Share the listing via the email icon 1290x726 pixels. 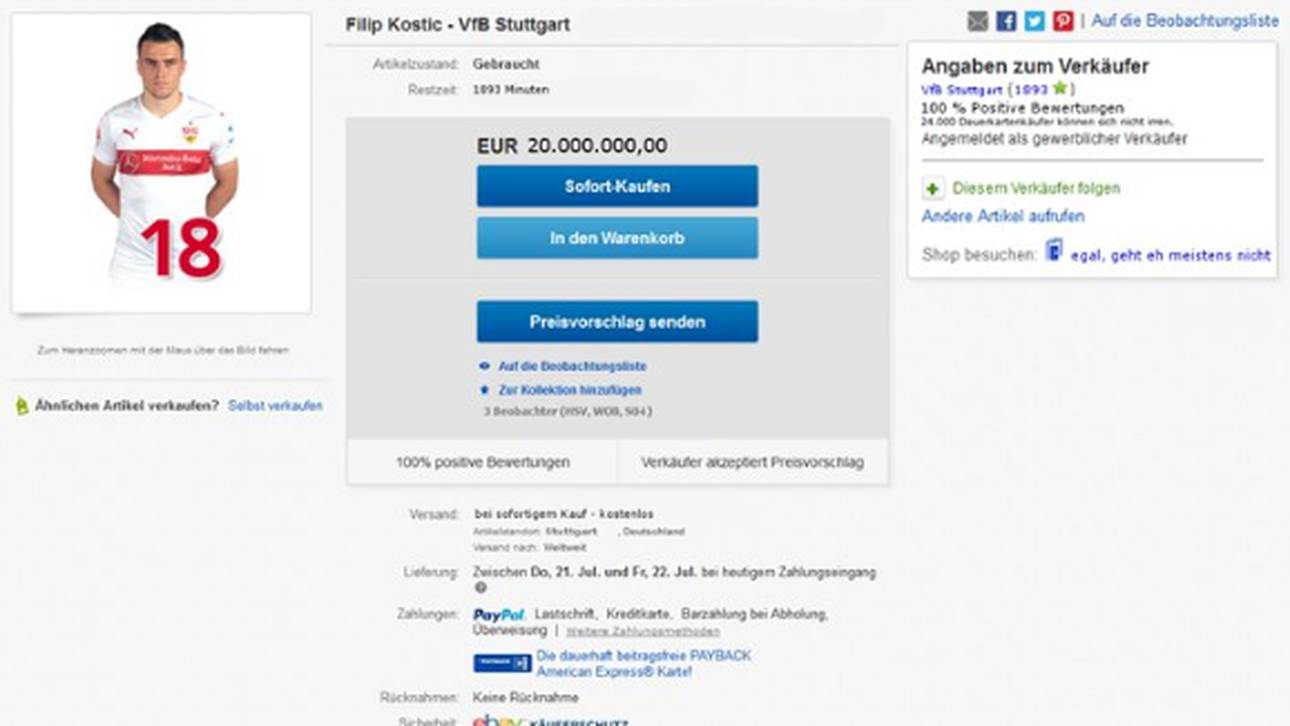pos(978,18)
